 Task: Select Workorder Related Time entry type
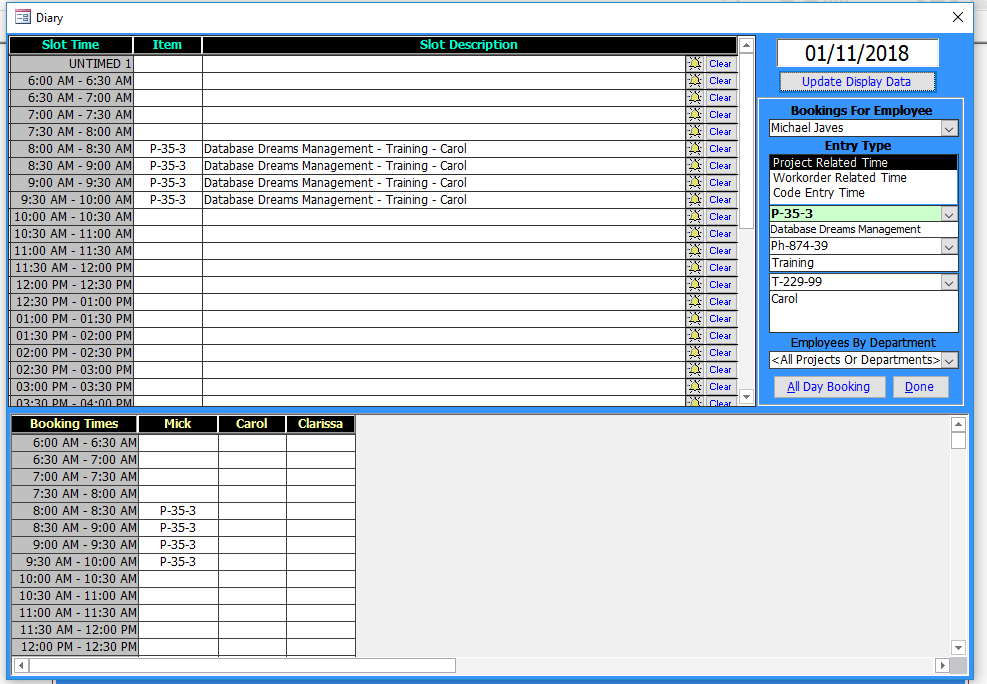pyautogui.click(x=863, y=177)
